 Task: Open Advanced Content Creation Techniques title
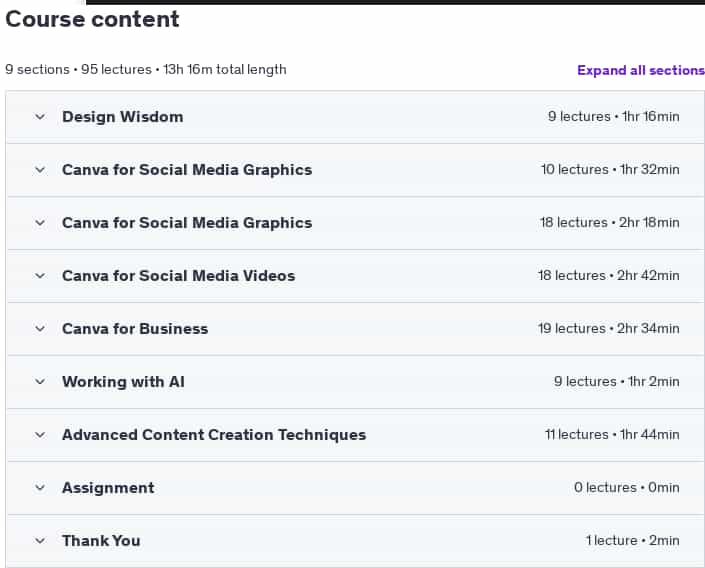214,435
